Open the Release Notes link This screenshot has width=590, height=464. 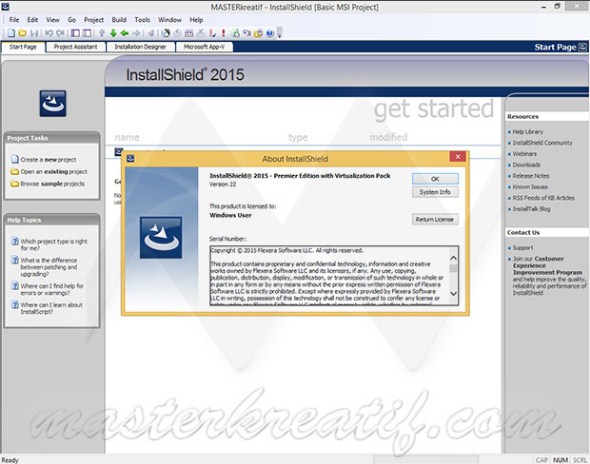tap(531, 176)
